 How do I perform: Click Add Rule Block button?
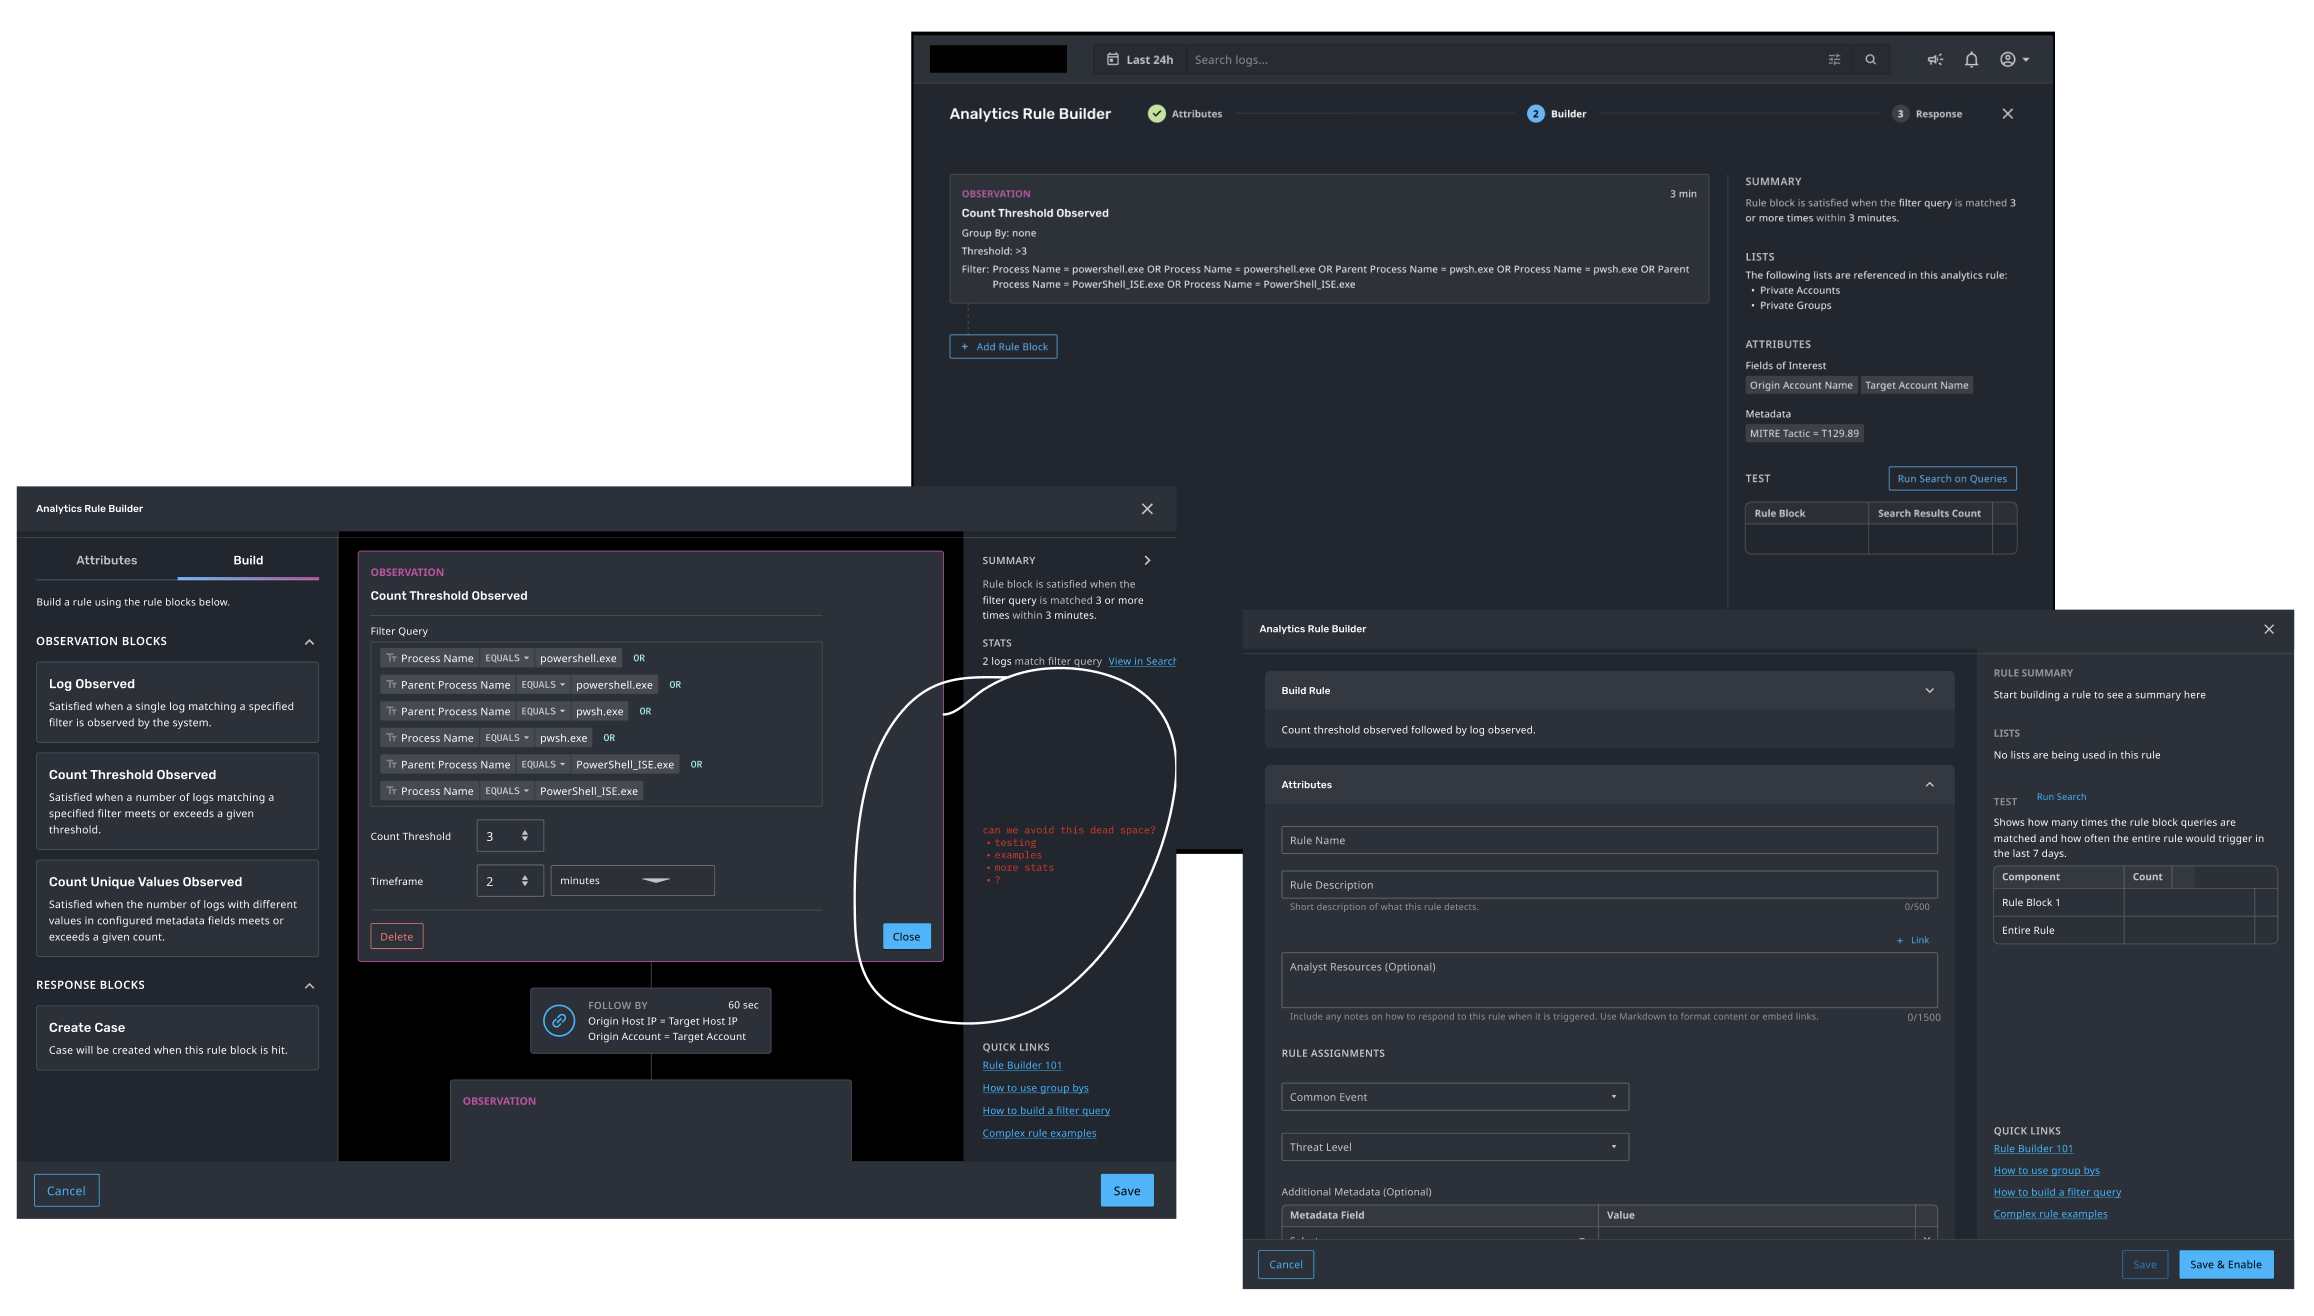pos(1003,347)
